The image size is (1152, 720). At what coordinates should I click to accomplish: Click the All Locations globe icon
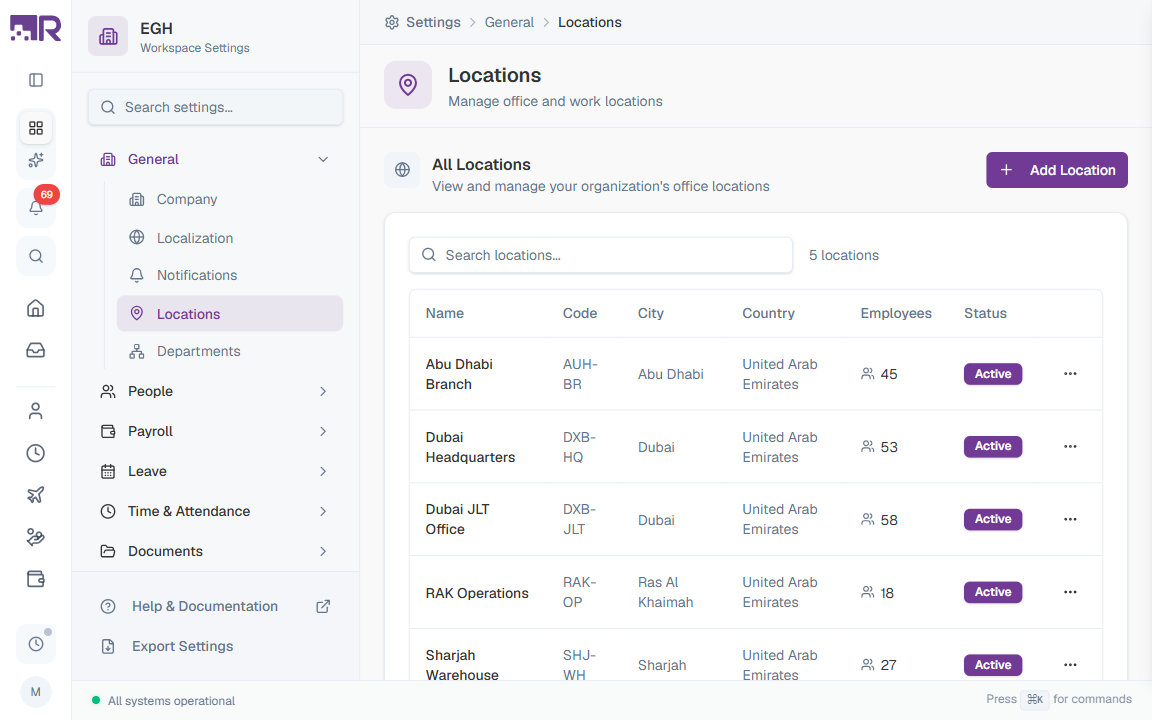403,170
